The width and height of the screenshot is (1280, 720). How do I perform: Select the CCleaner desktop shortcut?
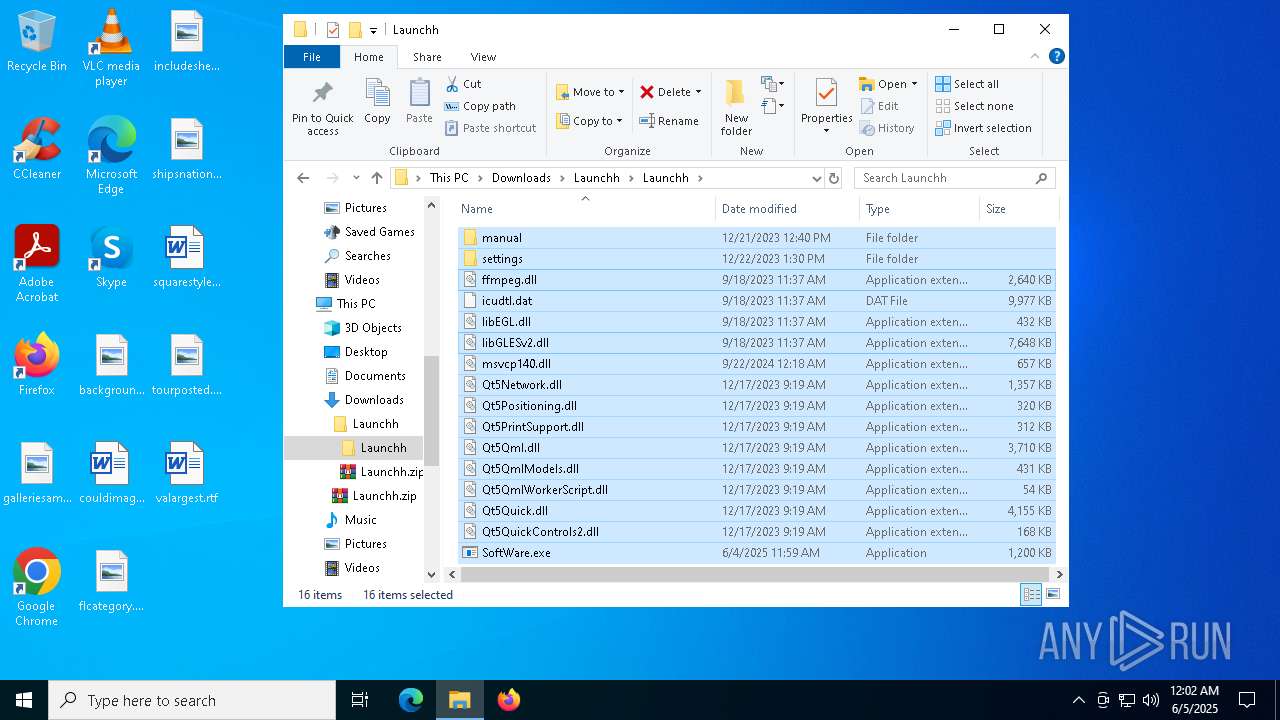tap(37, 149)
